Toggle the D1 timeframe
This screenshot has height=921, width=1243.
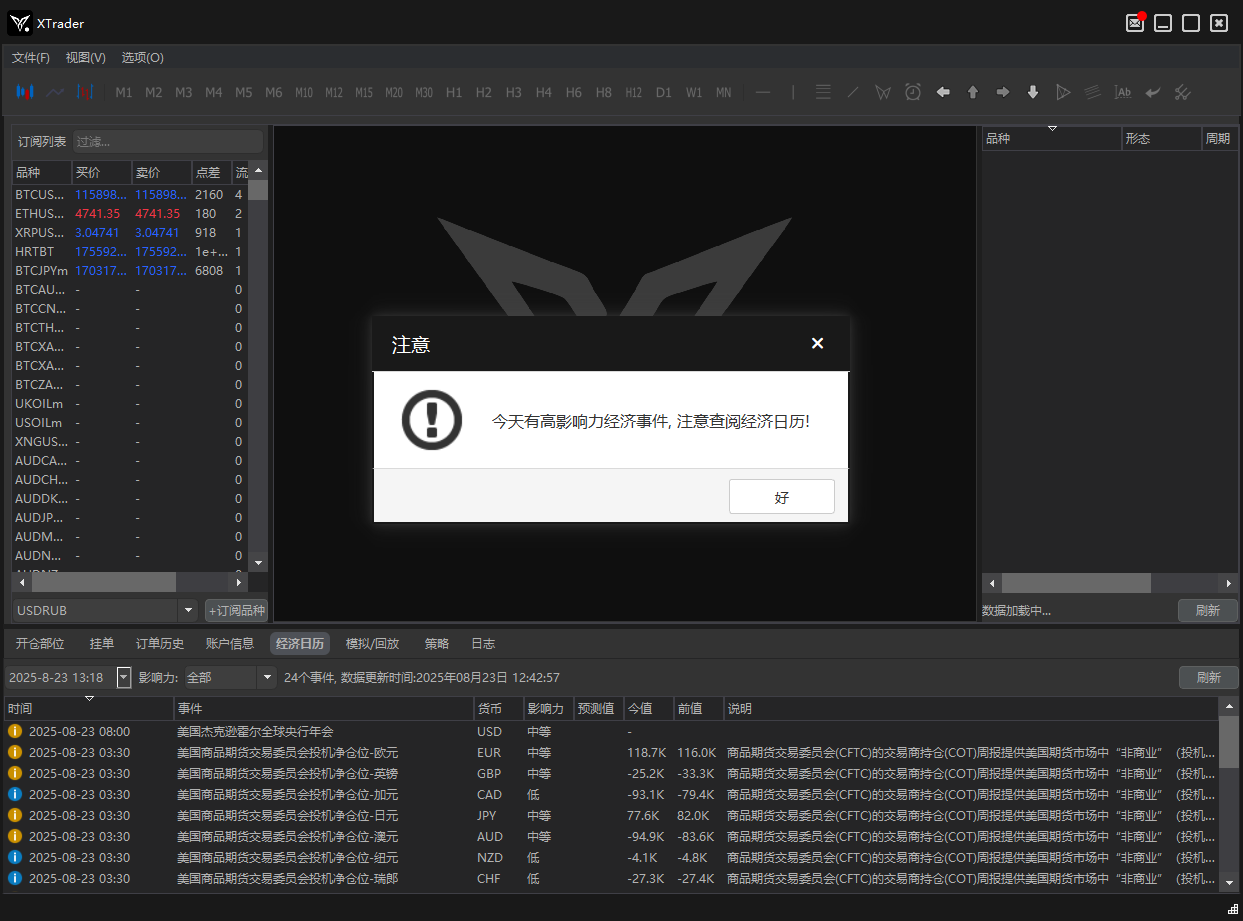coord(664,92)
